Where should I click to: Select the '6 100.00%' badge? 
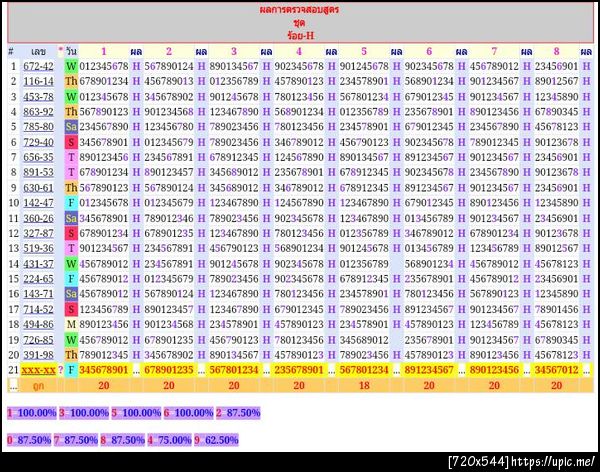[188, 413]
